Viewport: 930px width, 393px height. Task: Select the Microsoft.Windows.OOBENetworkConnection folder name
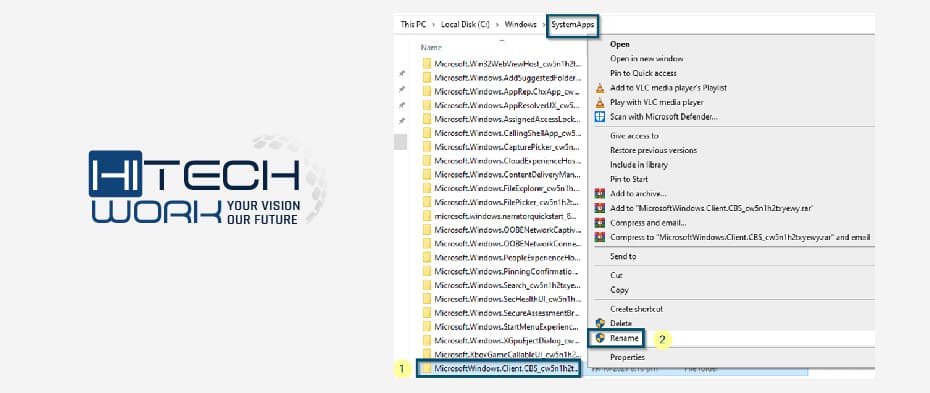click(x=507, y=244)
